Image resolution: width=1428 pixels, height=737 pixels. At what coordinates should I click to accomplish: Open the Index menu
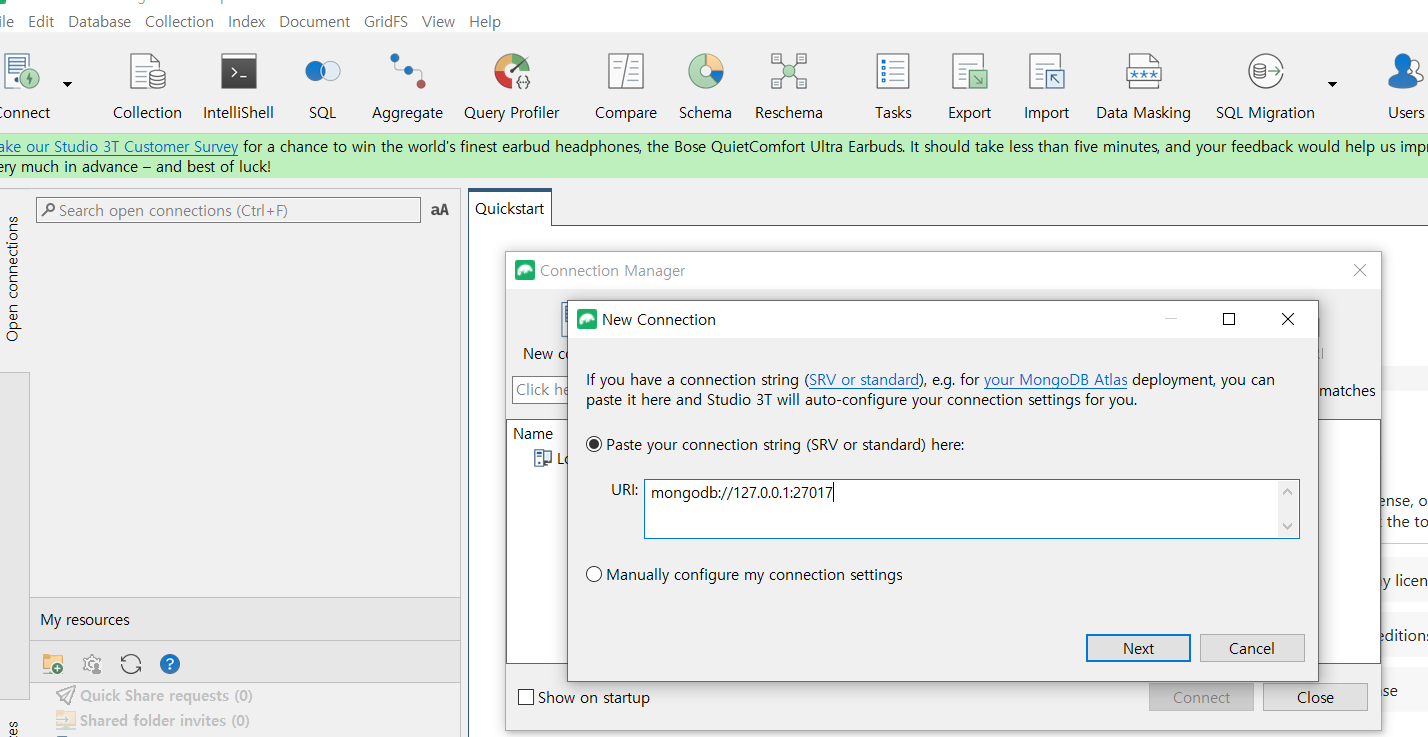pos(247,21)
